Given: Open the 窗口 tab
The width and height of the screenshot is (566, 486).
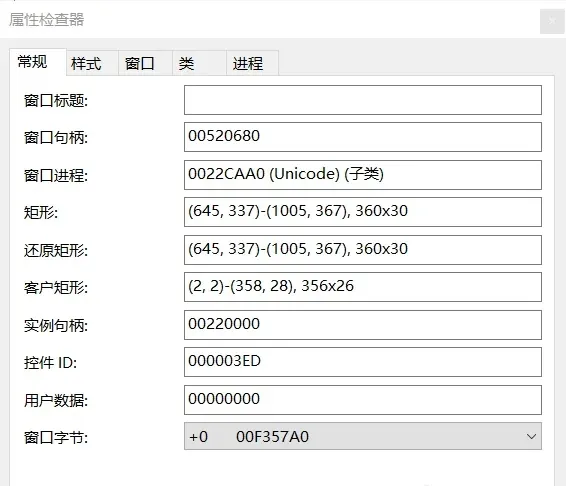Looking at the screenshot, I should (145, 63).
